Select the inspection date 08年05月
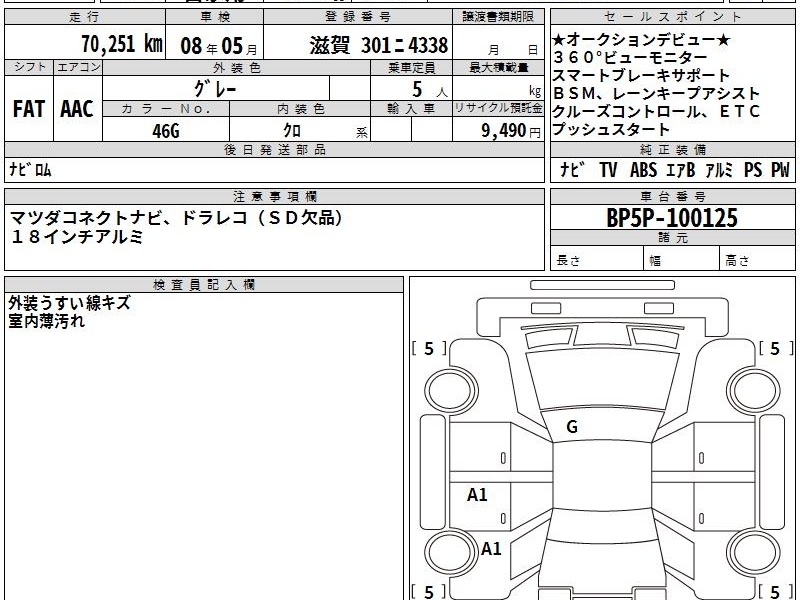Screen dimensions: 800x600 (218, 46)
